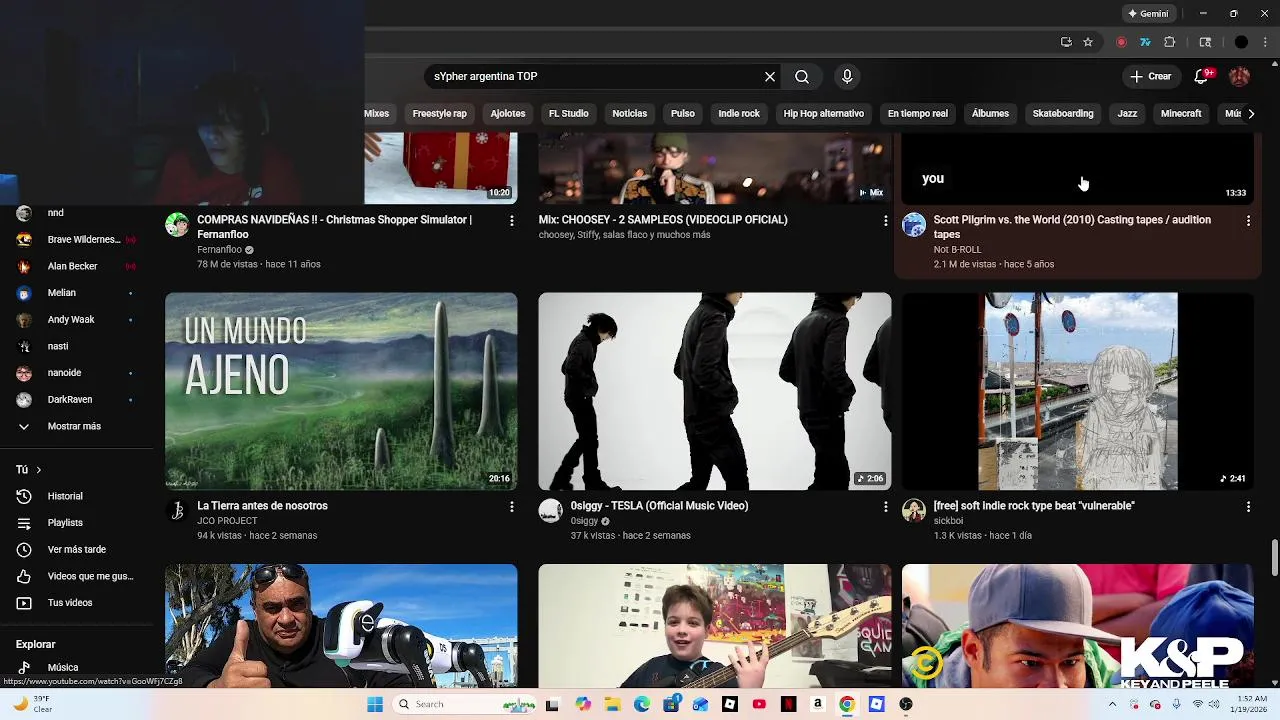Open File Explorer from taskbar

point(612,704)
